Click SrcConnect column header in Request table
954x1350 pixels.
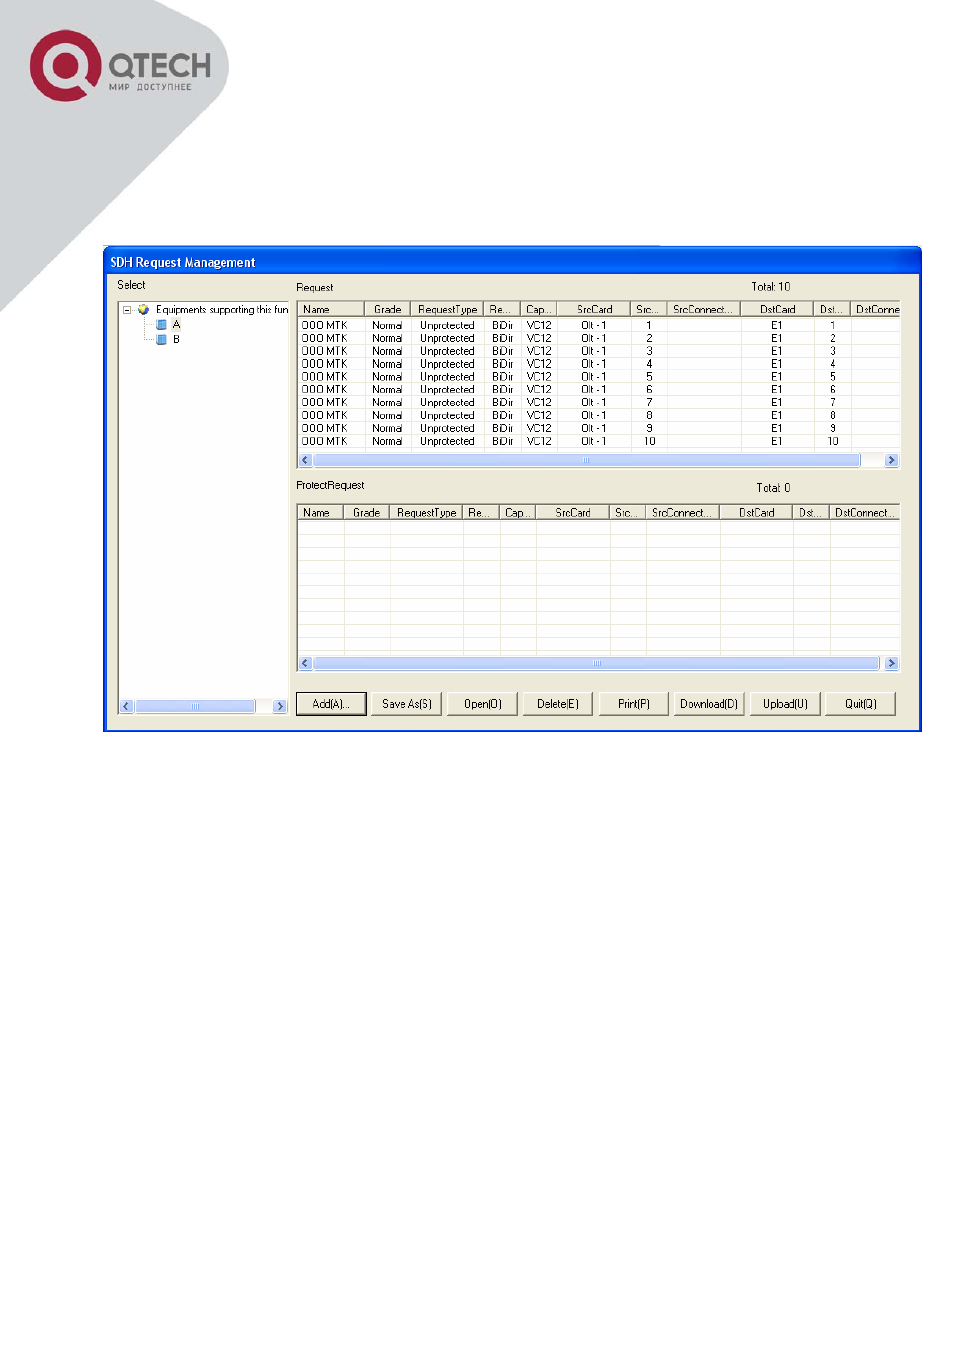coord(703,310)
